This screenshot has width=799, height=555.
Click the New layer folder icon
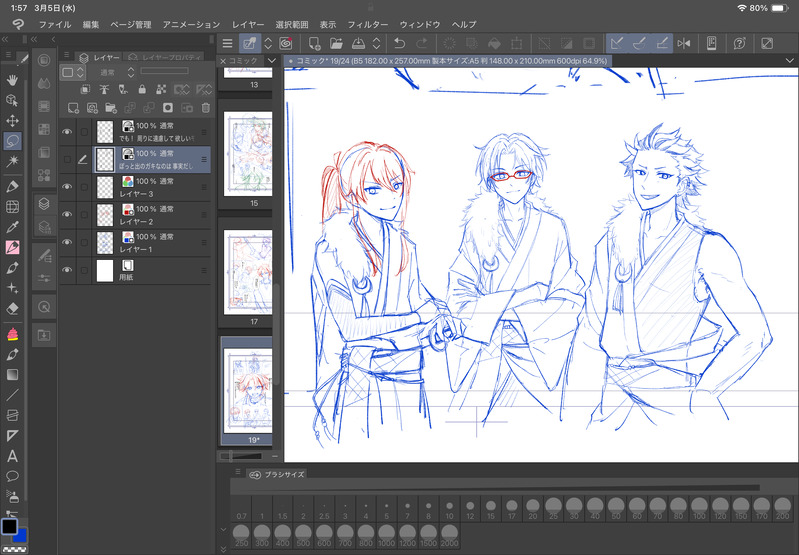(x=111, y=108)
